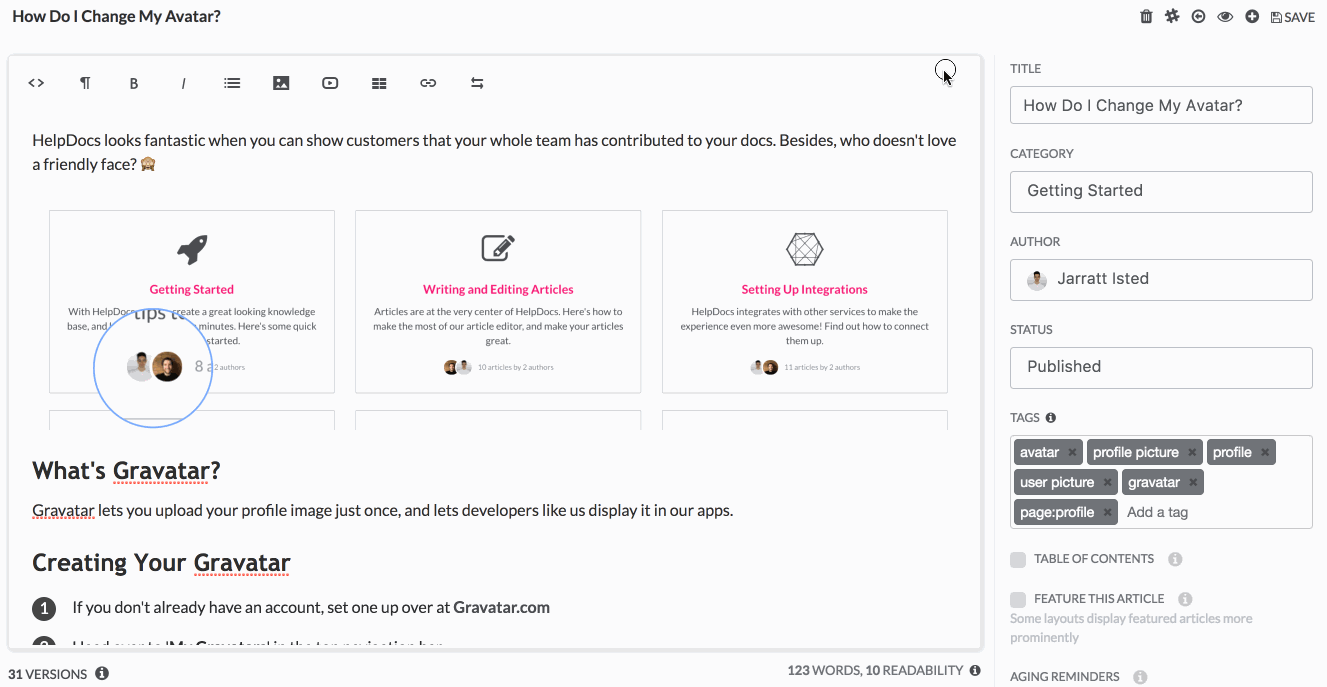Insert a list using the list icon
Image resolution: width=1327 pixels, height=687 pixels.
click(232, 83)
